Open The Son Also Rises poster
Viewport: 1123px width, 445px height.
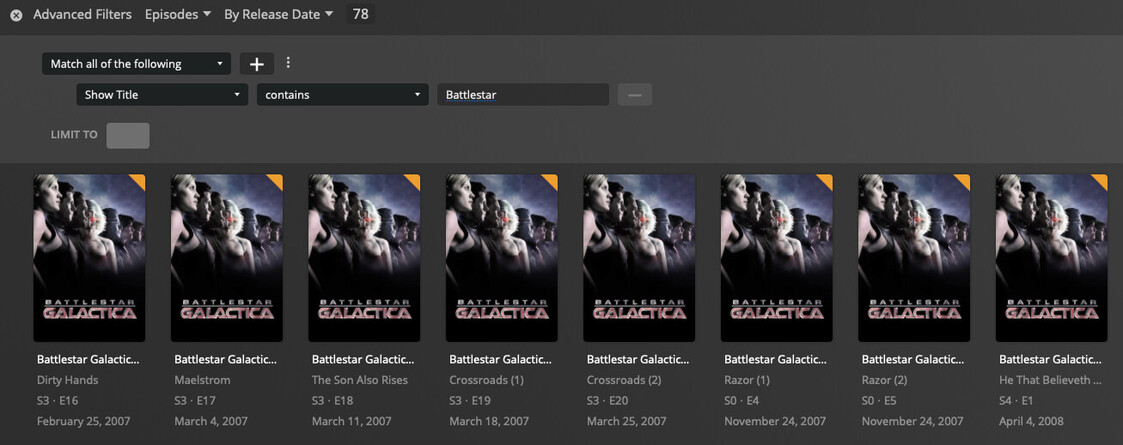[364, 257]
